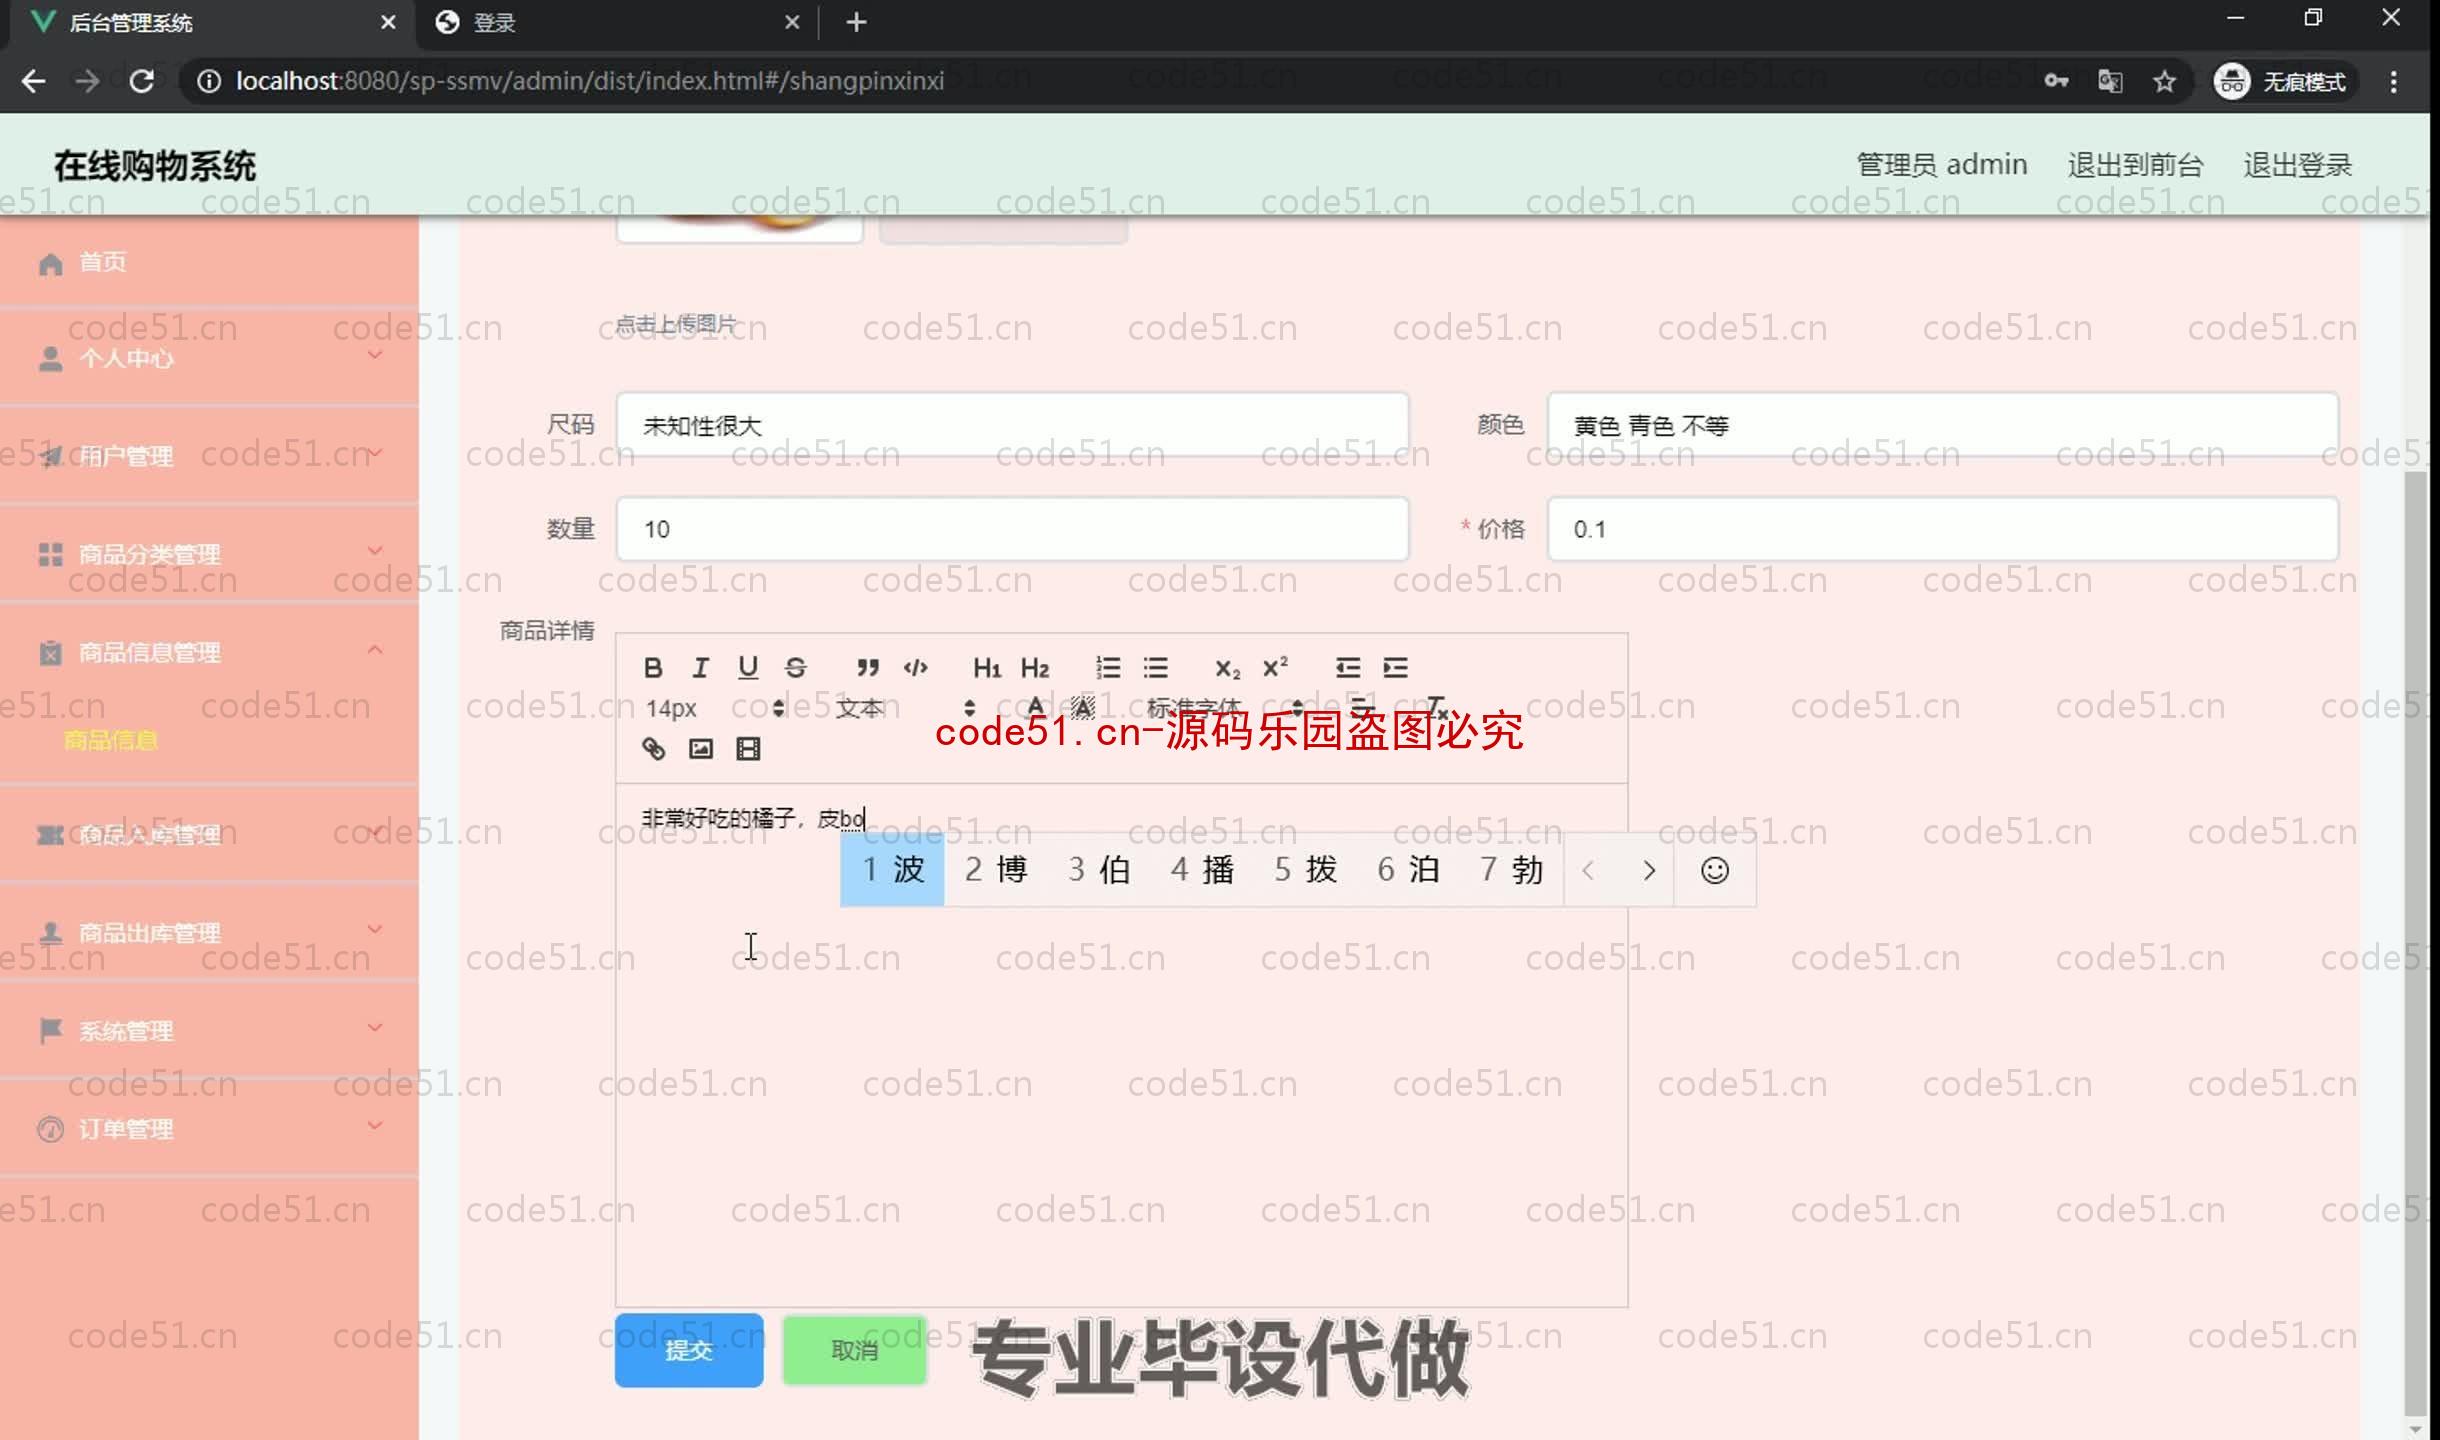Select IME candidate 1 波
This screenshot has height=1440, width=2440.
pos(892,870)
